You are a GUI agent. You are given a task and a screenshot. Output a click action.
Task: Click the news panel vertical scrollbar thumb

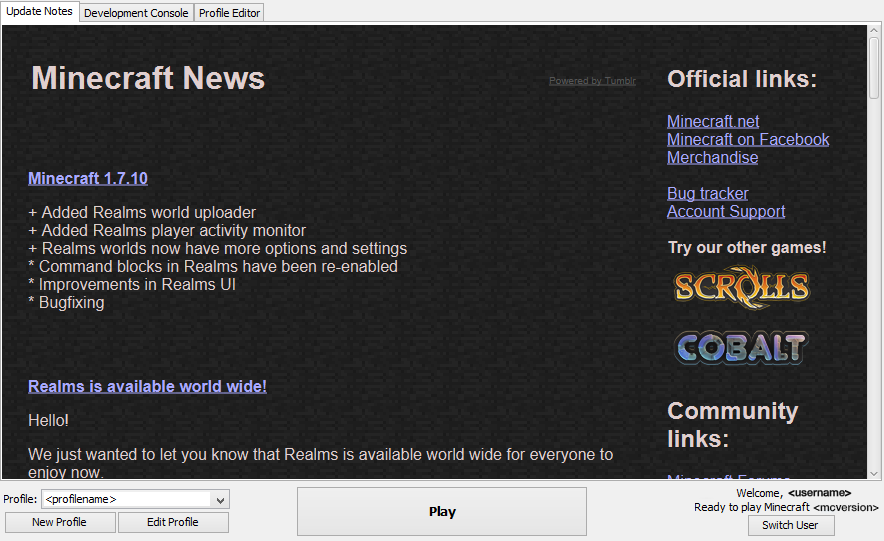coord(874,68)
